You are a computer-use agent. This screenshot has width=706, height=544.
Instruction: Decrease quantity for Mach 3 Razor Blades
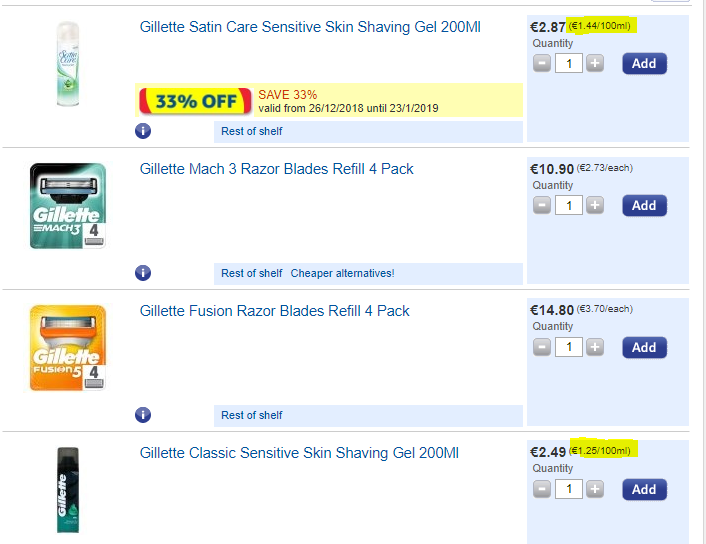pyautogui.click(x=542, y=206)
